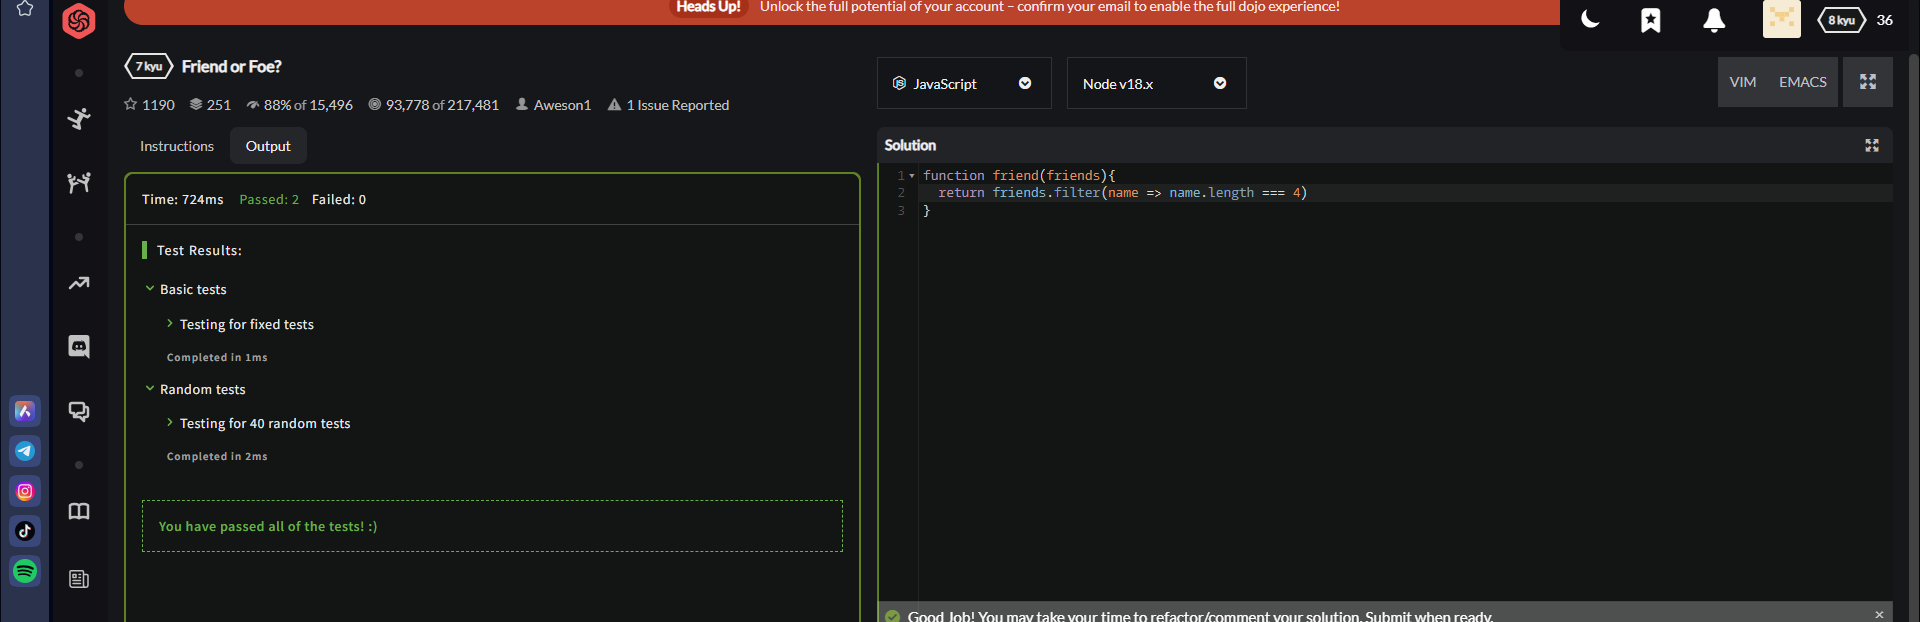Open the 1 Issue Reported link

(x=677, y=105)
